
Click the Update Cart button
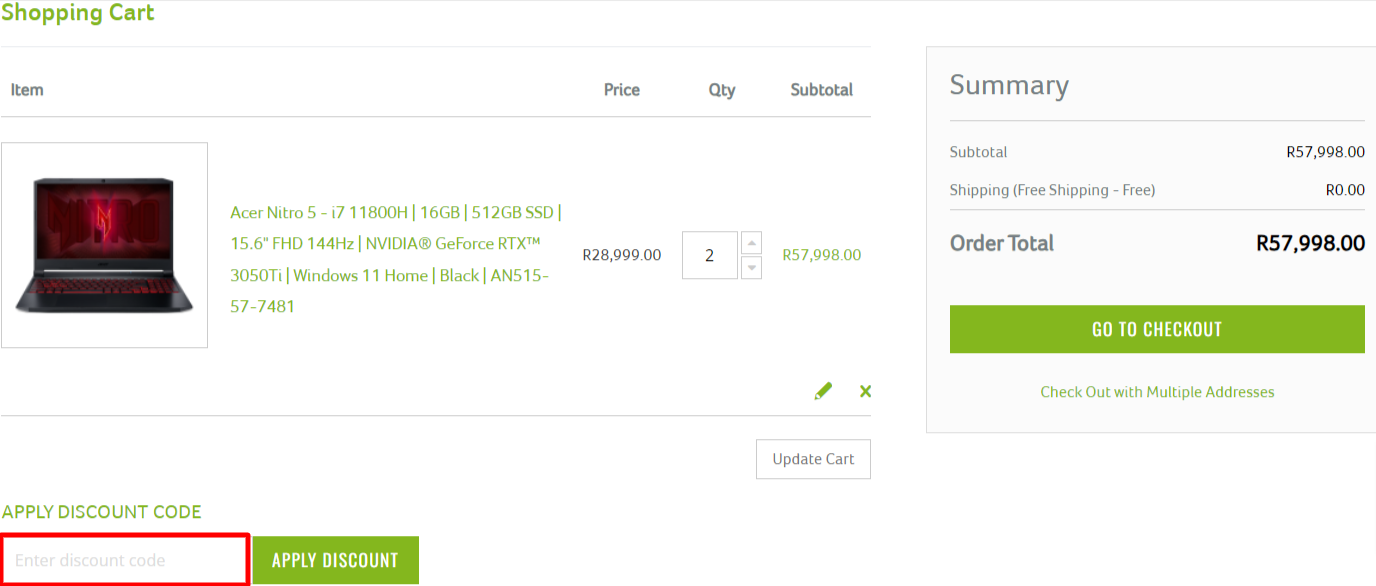(x=812, y=458)
